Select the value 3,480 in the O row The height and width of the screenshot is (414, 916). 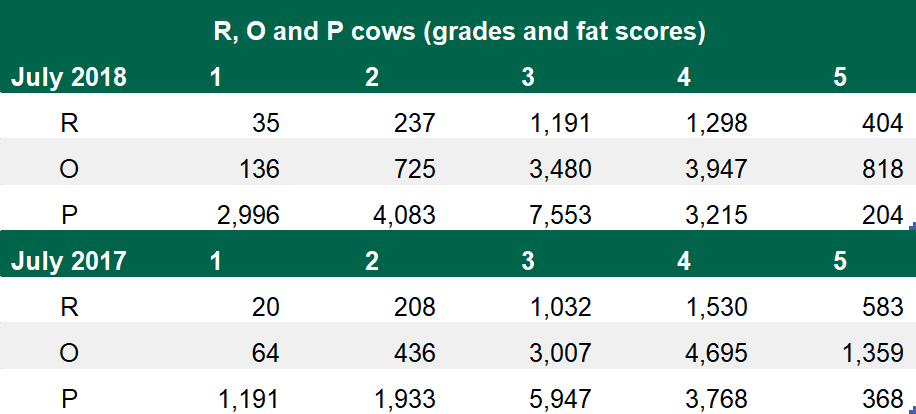tap(560, 169)
